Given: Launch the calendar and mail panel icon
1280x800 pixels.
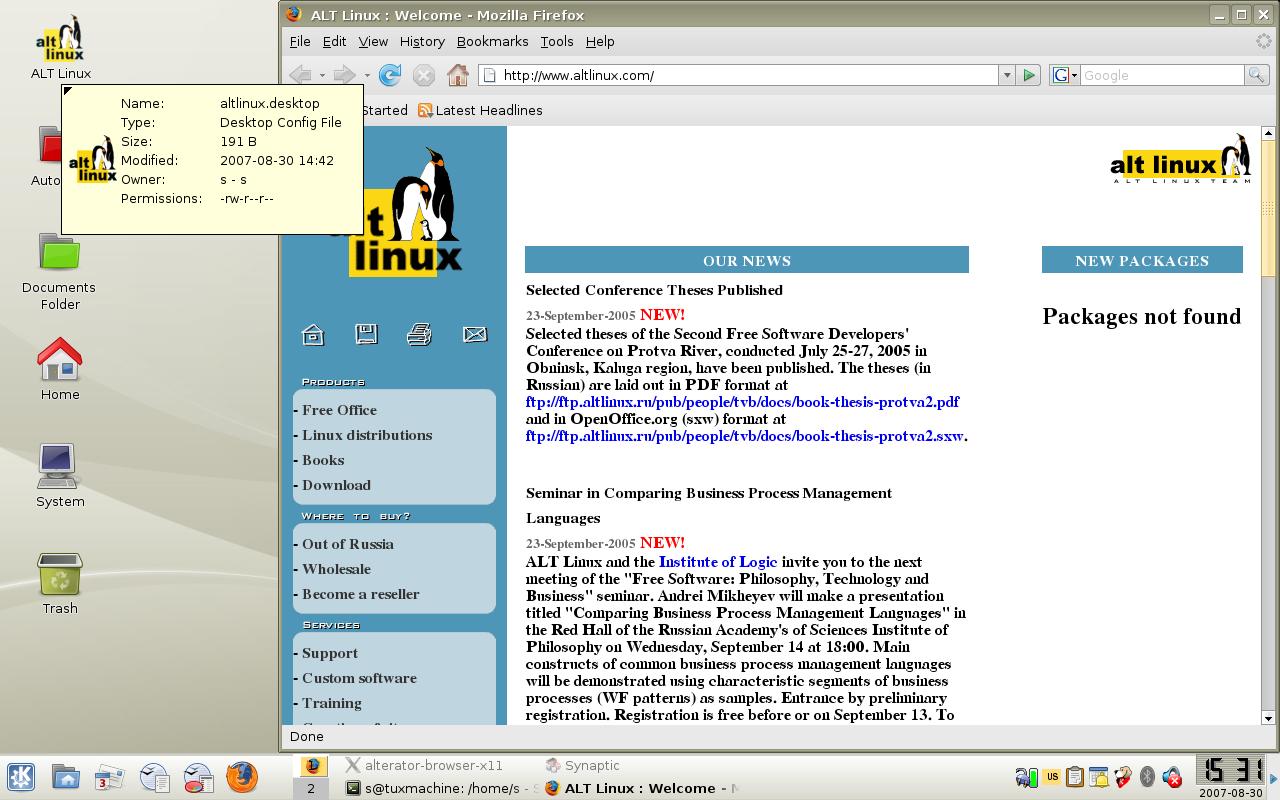Looking at the screenshot, I should (x=110, y=777).
